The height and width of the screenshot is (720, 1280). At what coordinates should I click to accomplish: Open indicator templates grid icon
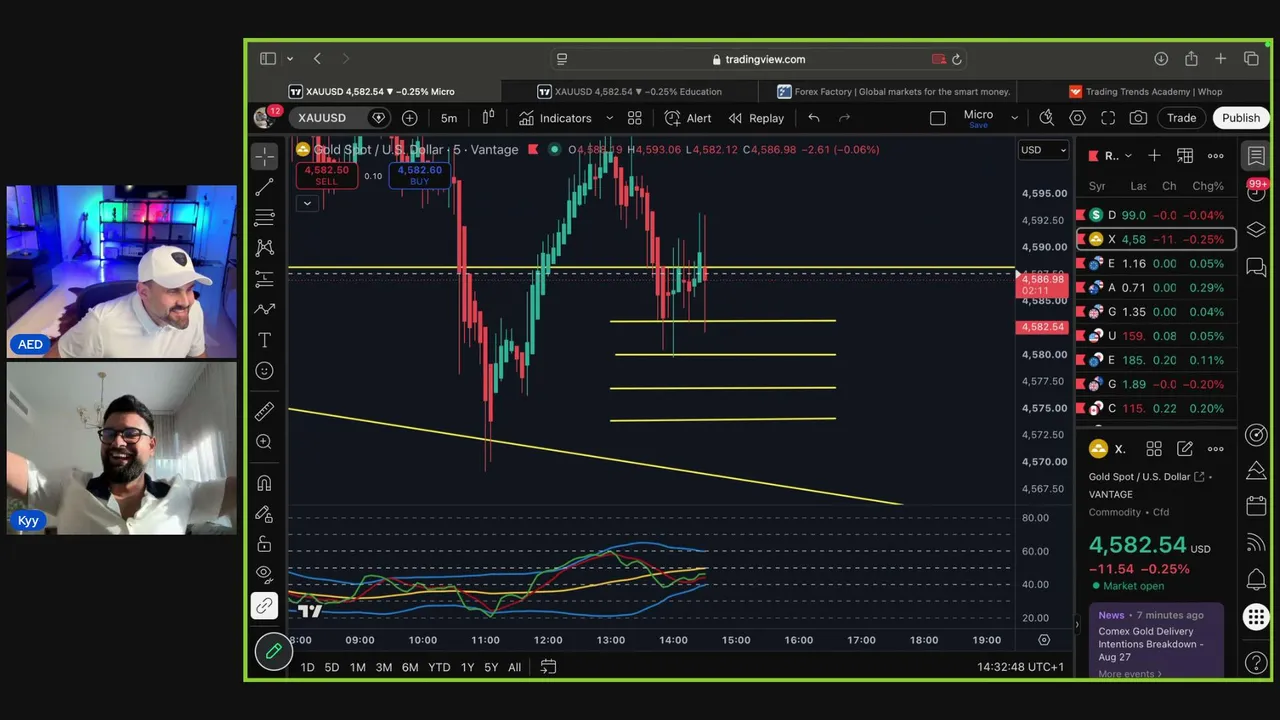(x=635, y=118)
